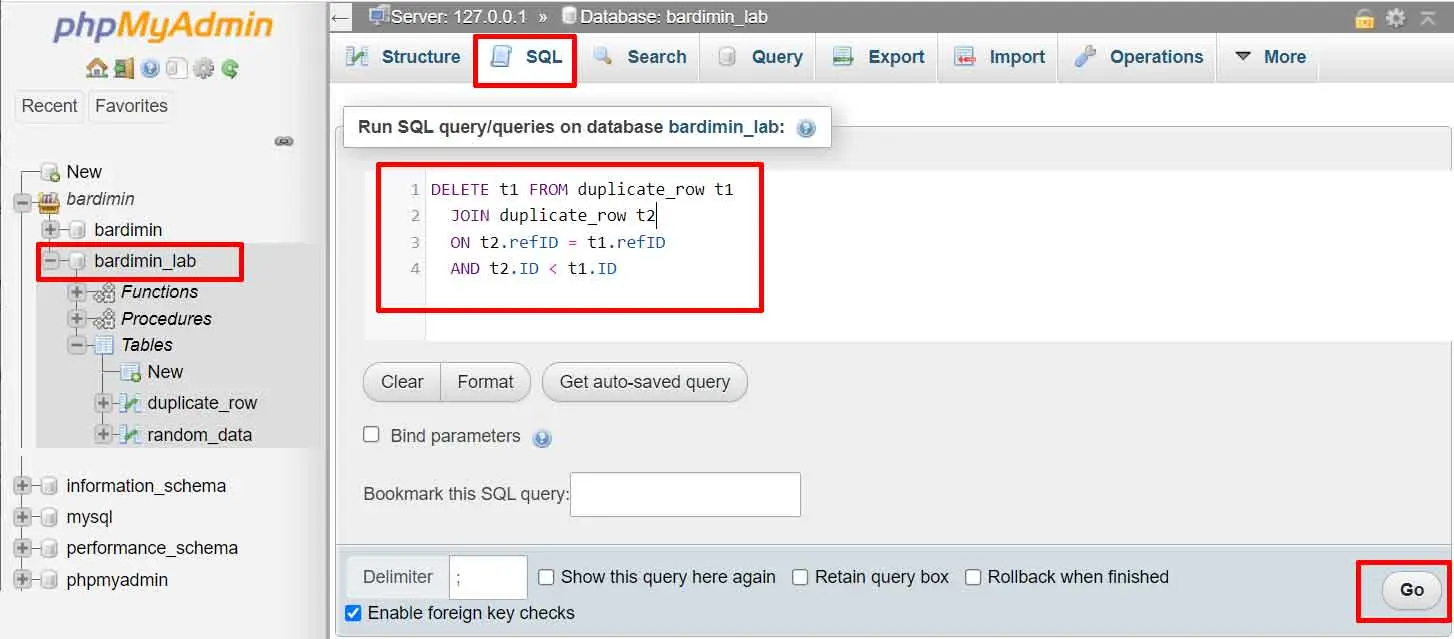Open the Structure tab
1454x639 pixels.
(403, 57)
